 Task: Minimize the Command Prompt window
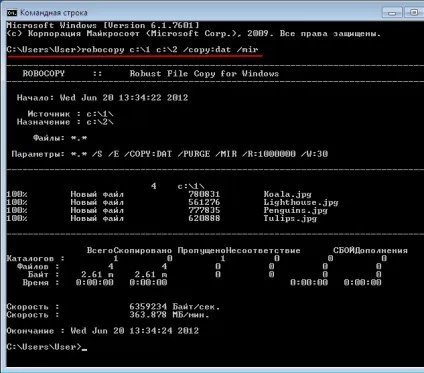[392, 13]
